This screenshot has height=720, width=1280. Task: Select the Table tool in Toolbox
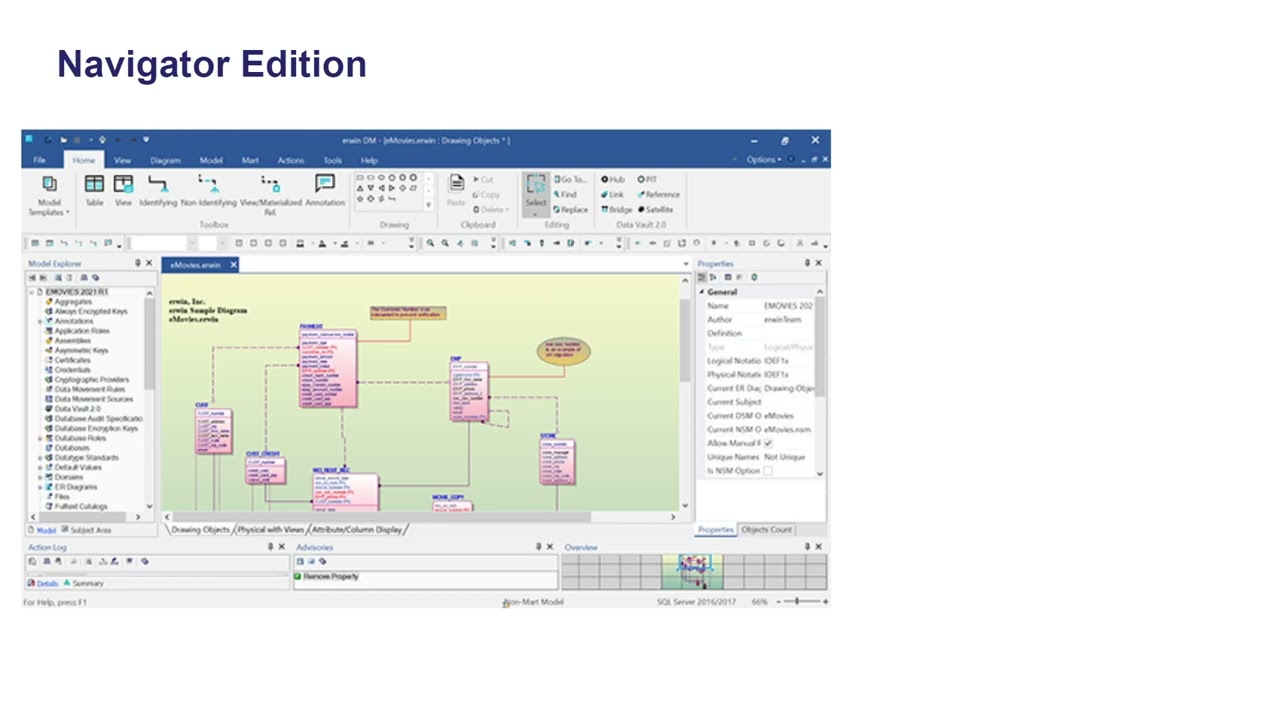94,190
